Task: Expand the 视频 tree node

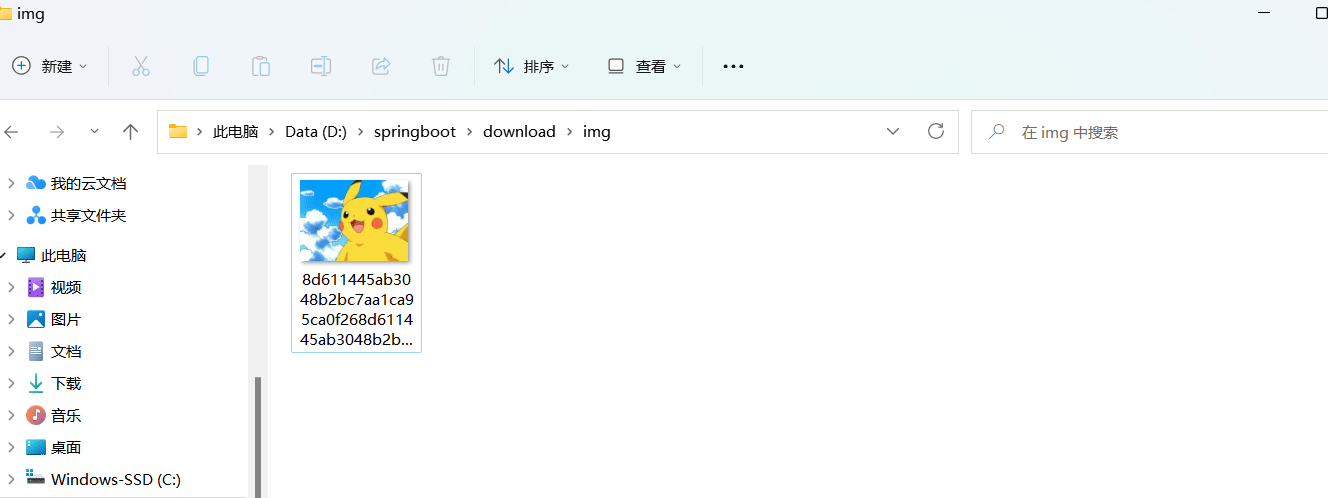Action: click(x=11, y=287)
